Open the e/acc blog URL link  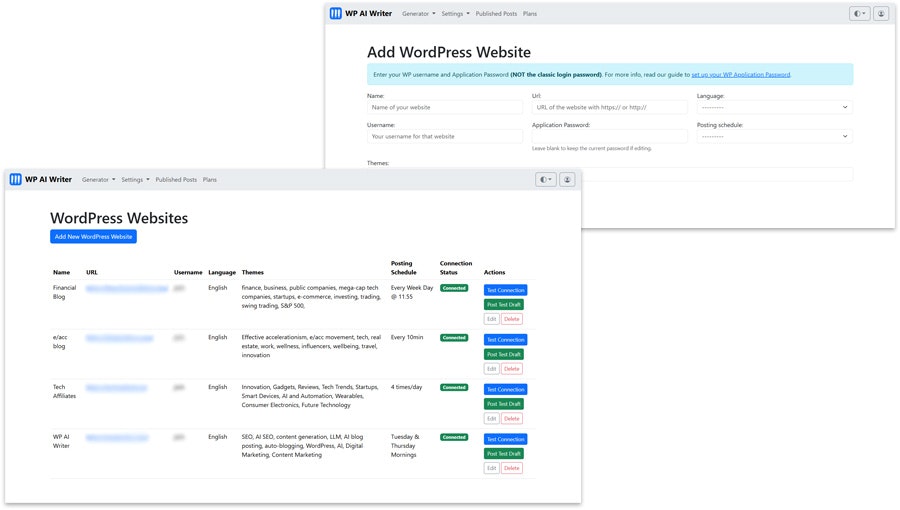[119, 338]
